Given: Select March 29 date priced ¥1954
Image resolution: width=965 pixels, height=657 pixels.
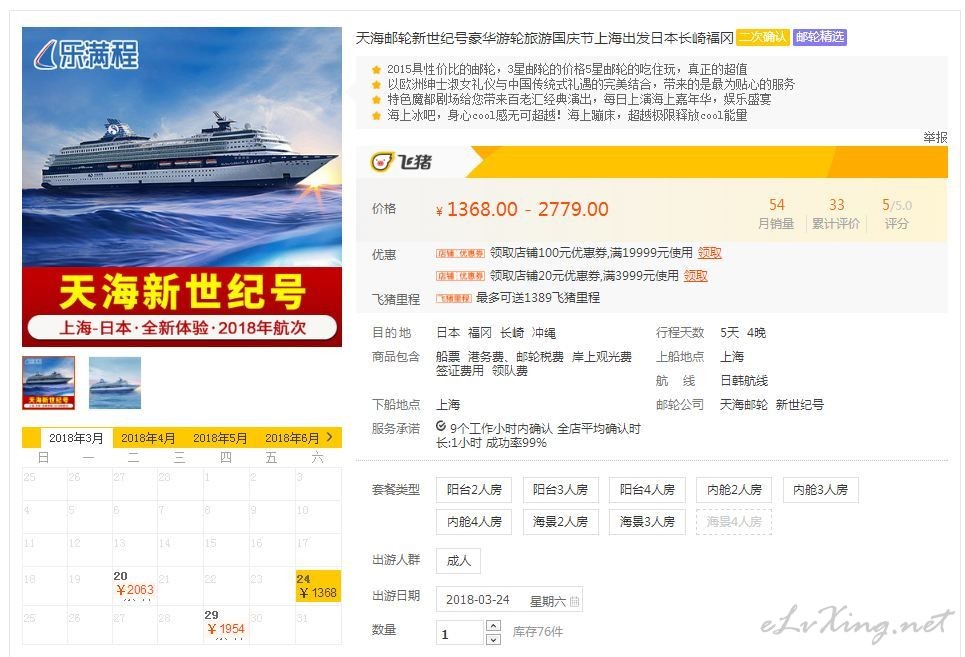Looking at the screenshot, I should [226, 624].
